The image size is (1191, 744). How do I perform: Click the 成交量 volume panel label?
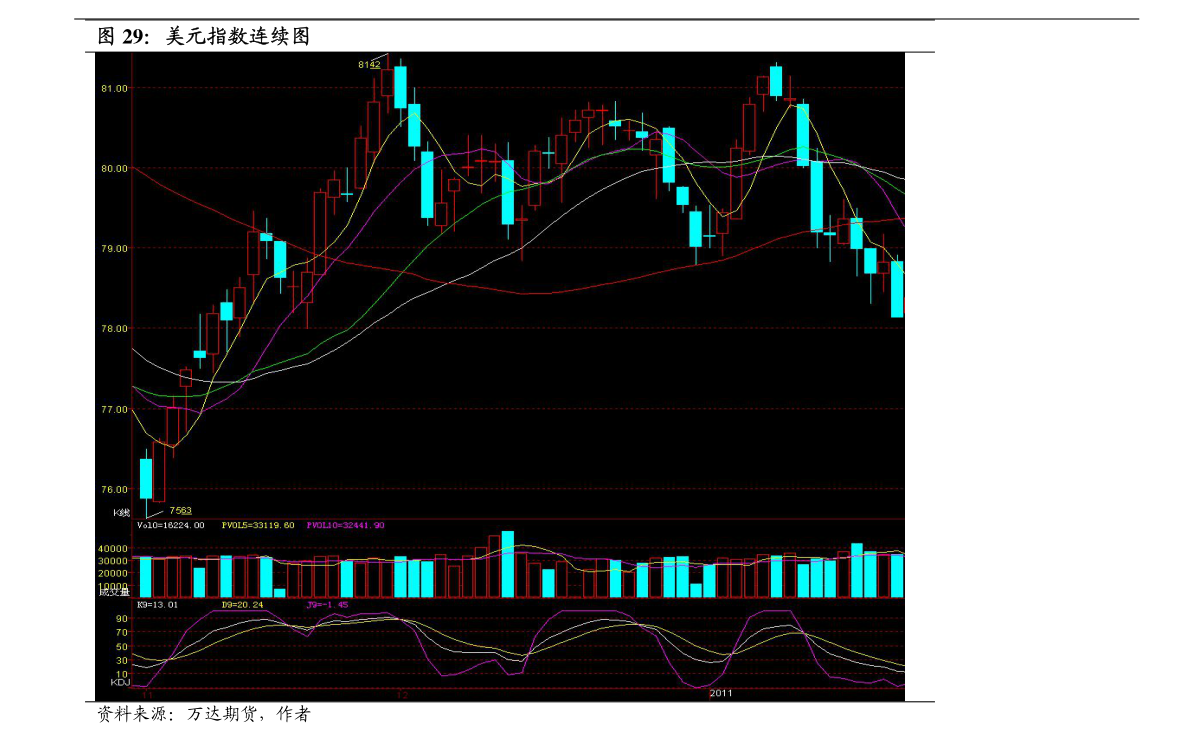point(114,592)
